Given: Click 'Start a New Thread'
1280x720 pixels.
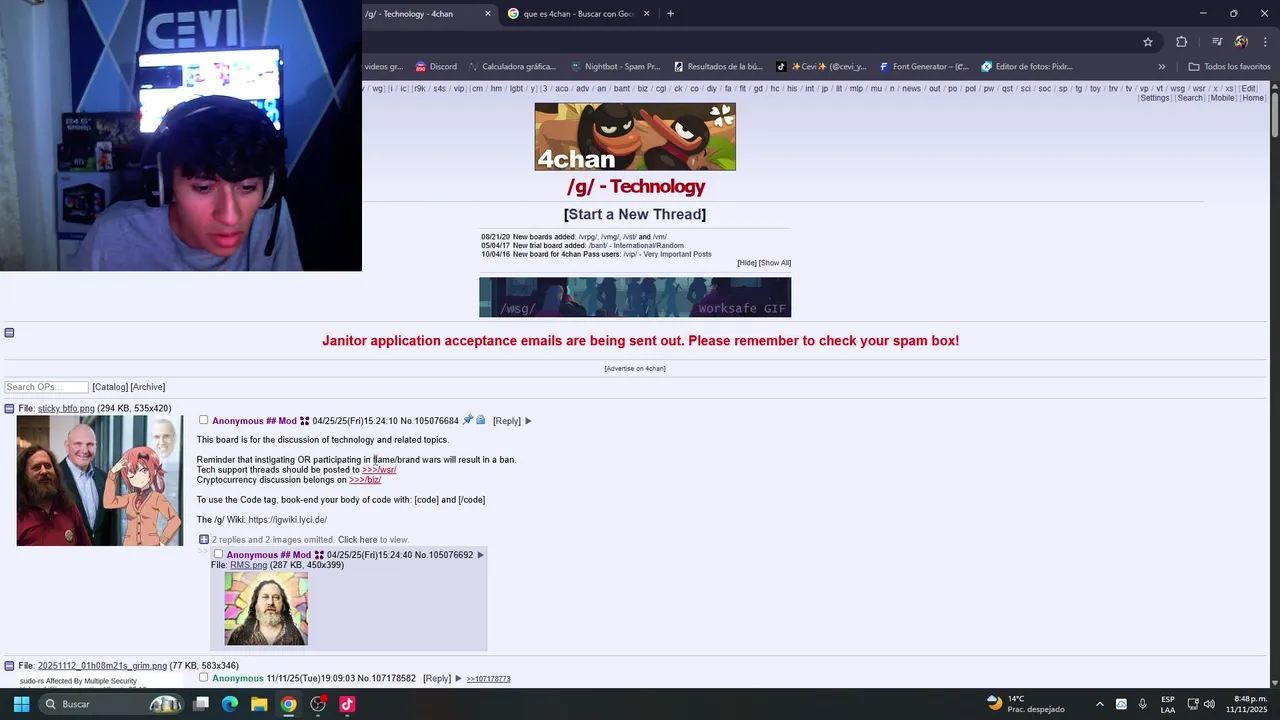Looking at the screenshot, I should [x=635, y=214].
